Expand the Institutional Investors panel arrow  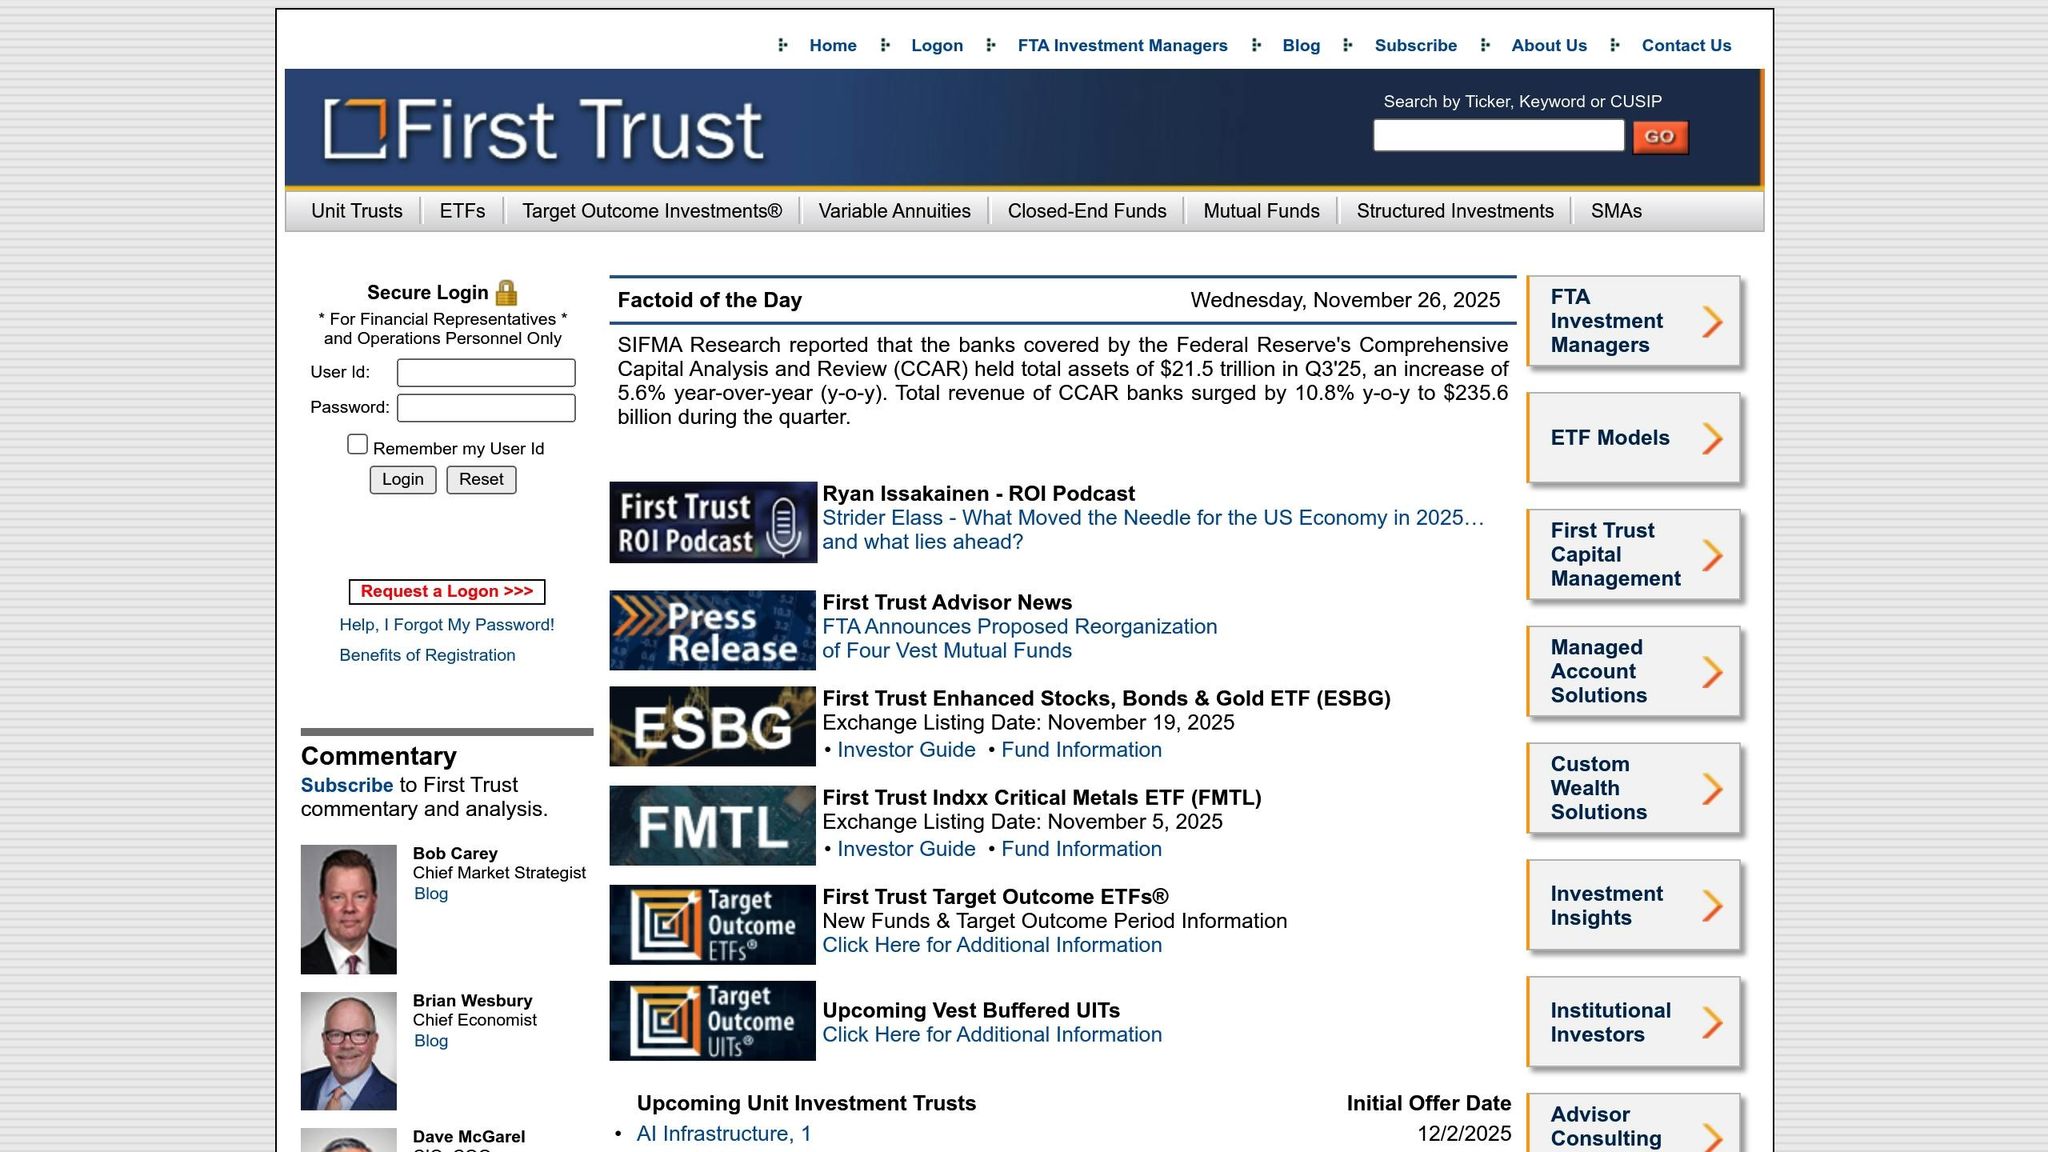click(x=1713, y=1022)
